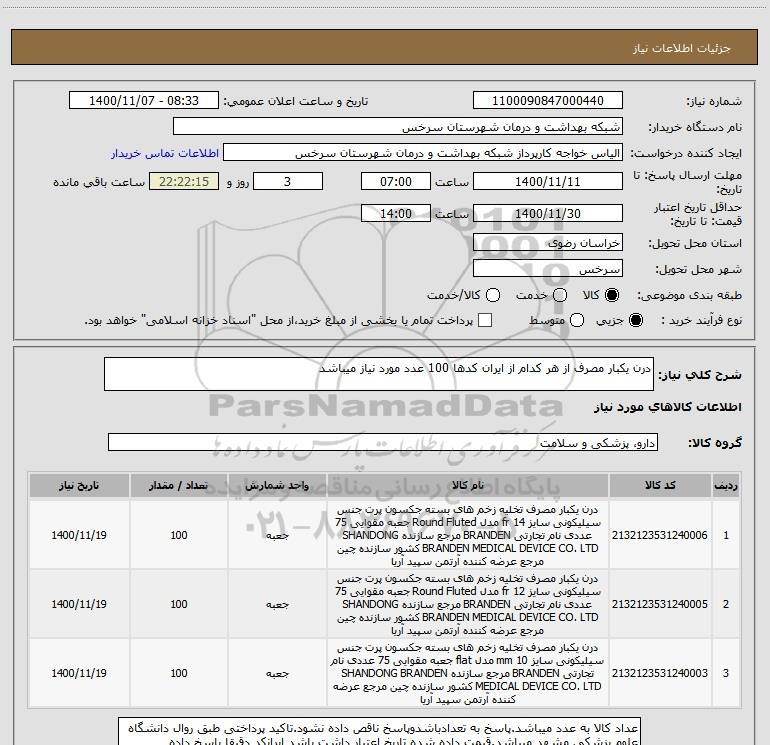Click row 3 product name with 10 mm flat

coord(468,673)
